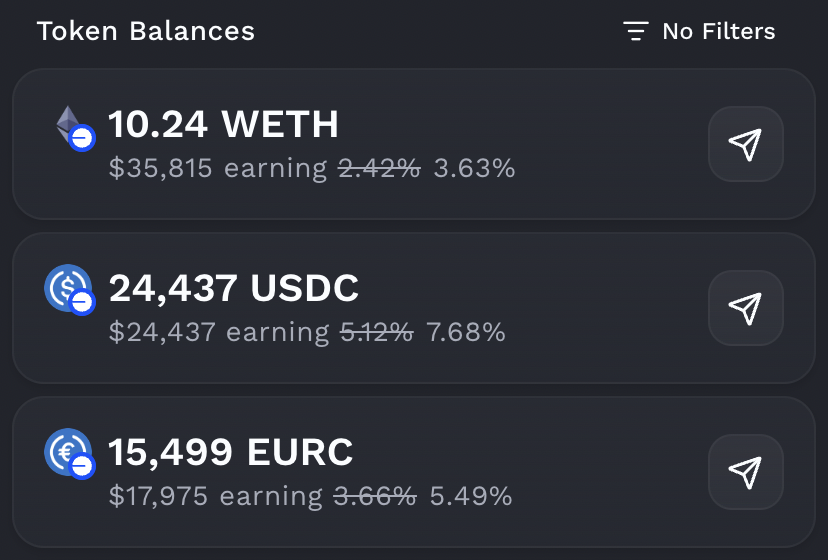
Task: Select the 24,437 USDC balance title
Action: pyautogui.click(x=233, y=289)
